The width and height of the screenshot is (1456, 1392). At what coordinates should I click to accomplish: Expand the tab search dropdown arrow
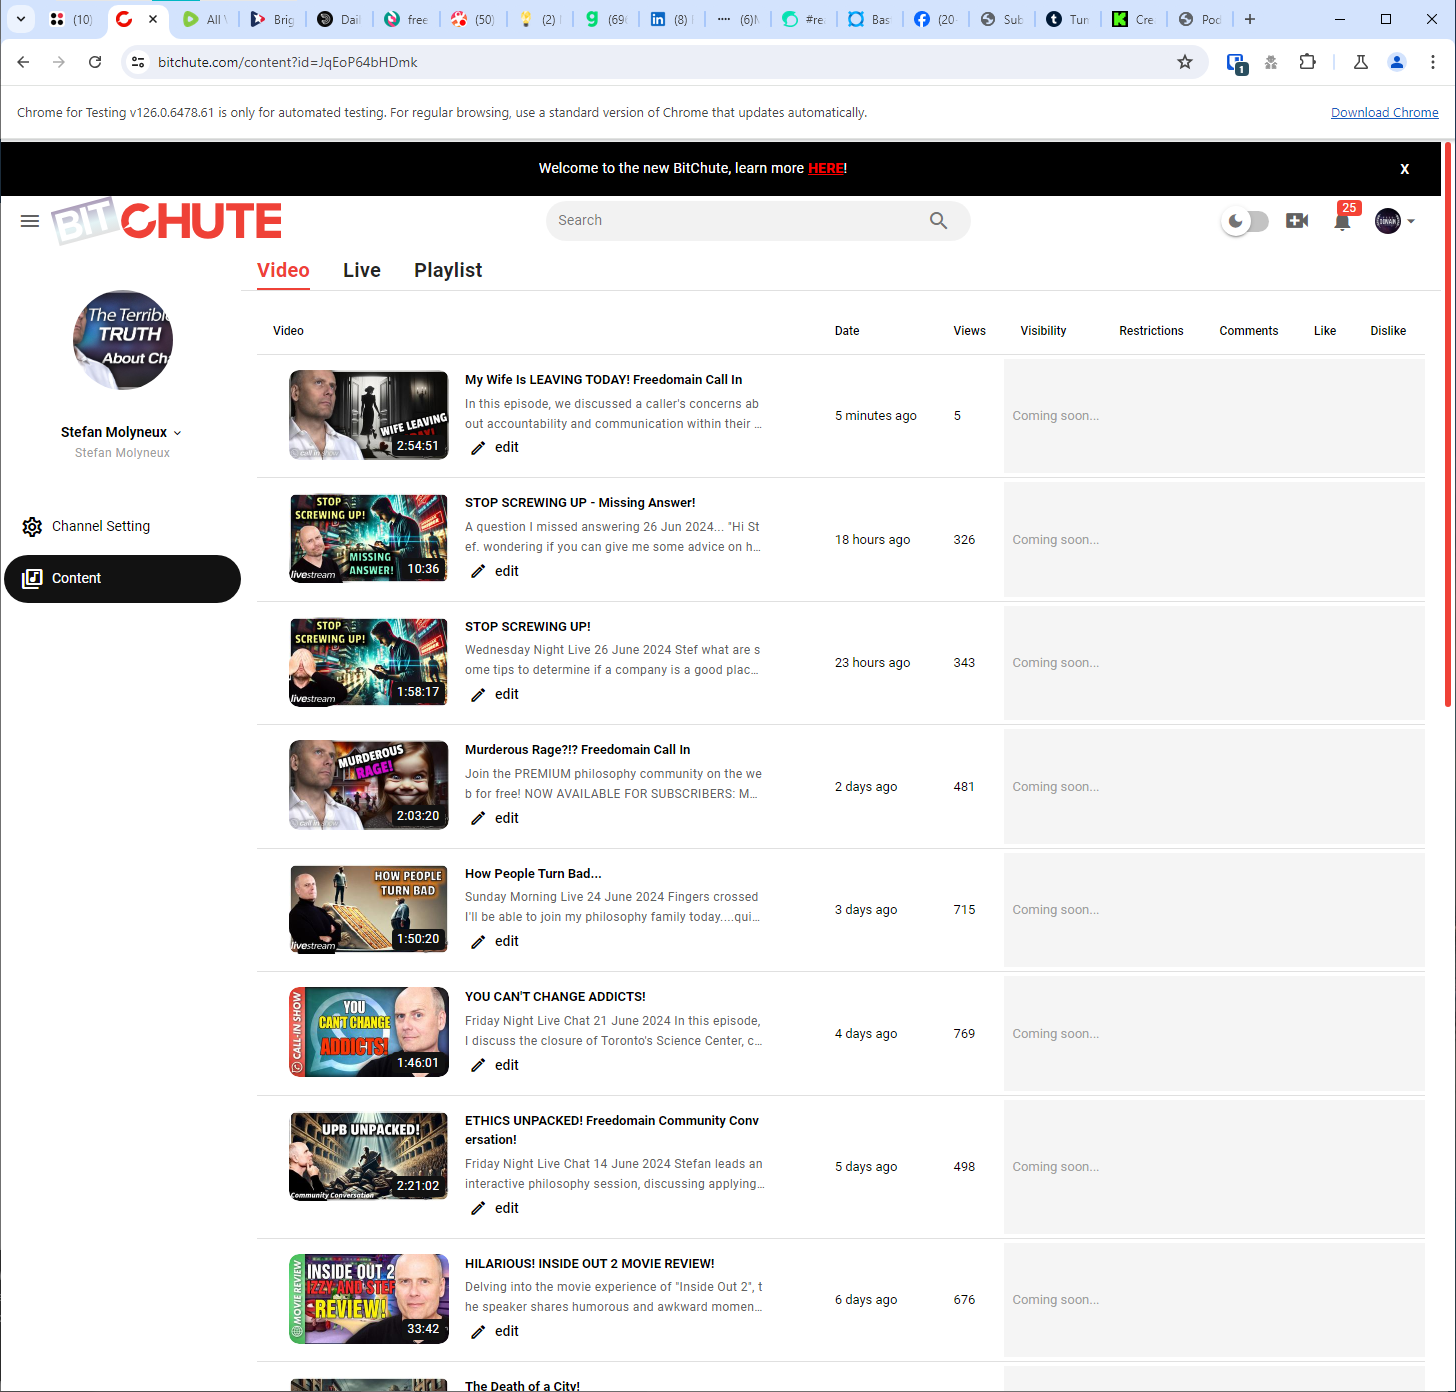[x=21, y=19]
